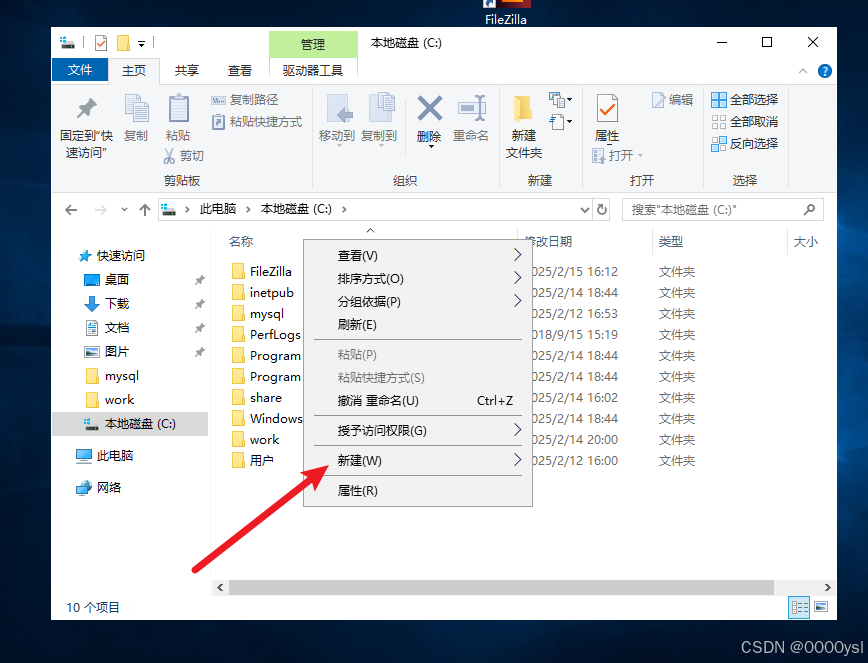
Task: Click the horizontal scrollbar thumb
Action: (x=501, y=587)
